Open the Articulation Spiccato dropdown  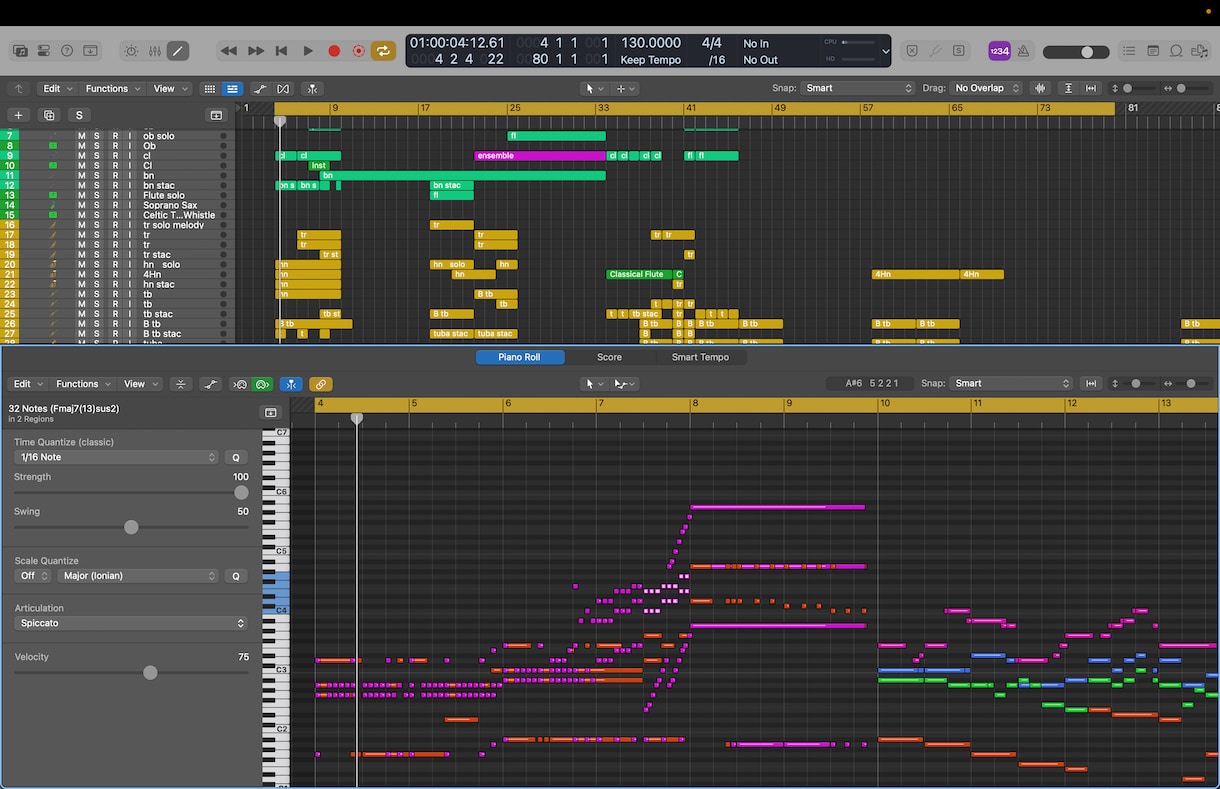pos(131,623)
